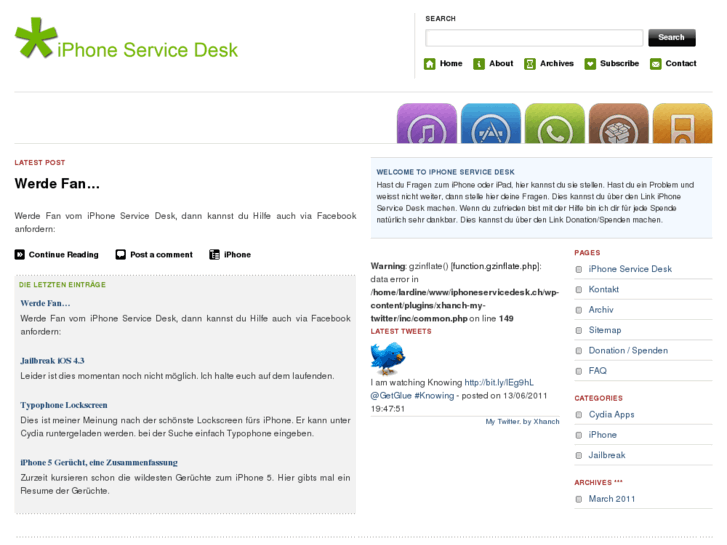Click the blue Twitter bird image
The height and width of the screenshot is (545, 727).
[388, 359]
